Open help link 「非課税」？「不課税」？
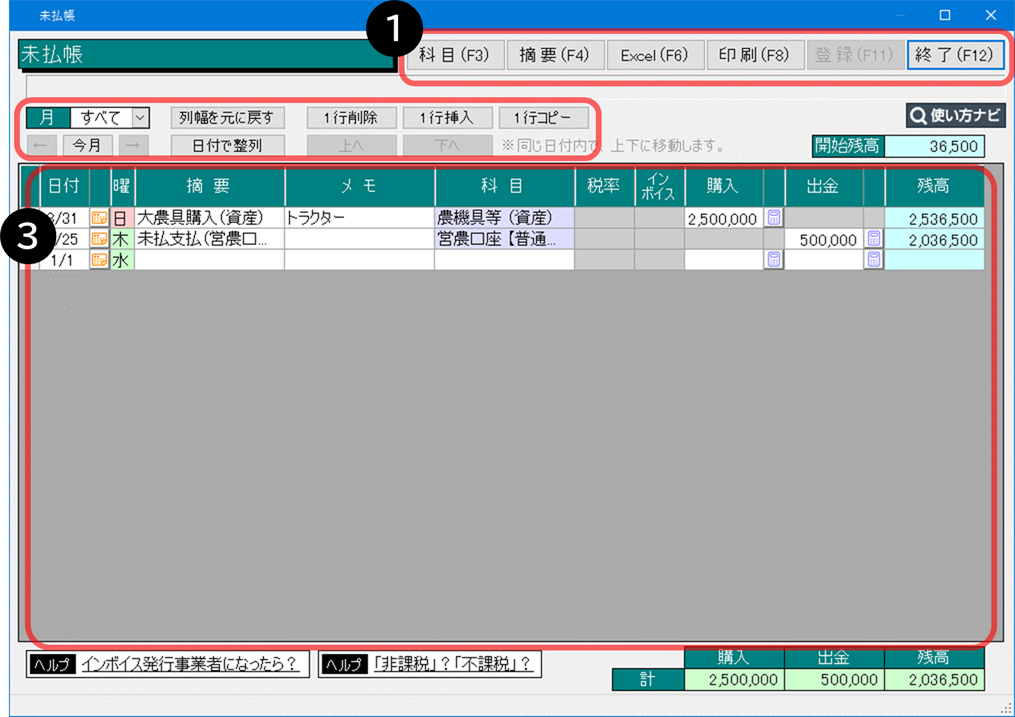Viewport: 1015px width, 717px height. point(451,664)
